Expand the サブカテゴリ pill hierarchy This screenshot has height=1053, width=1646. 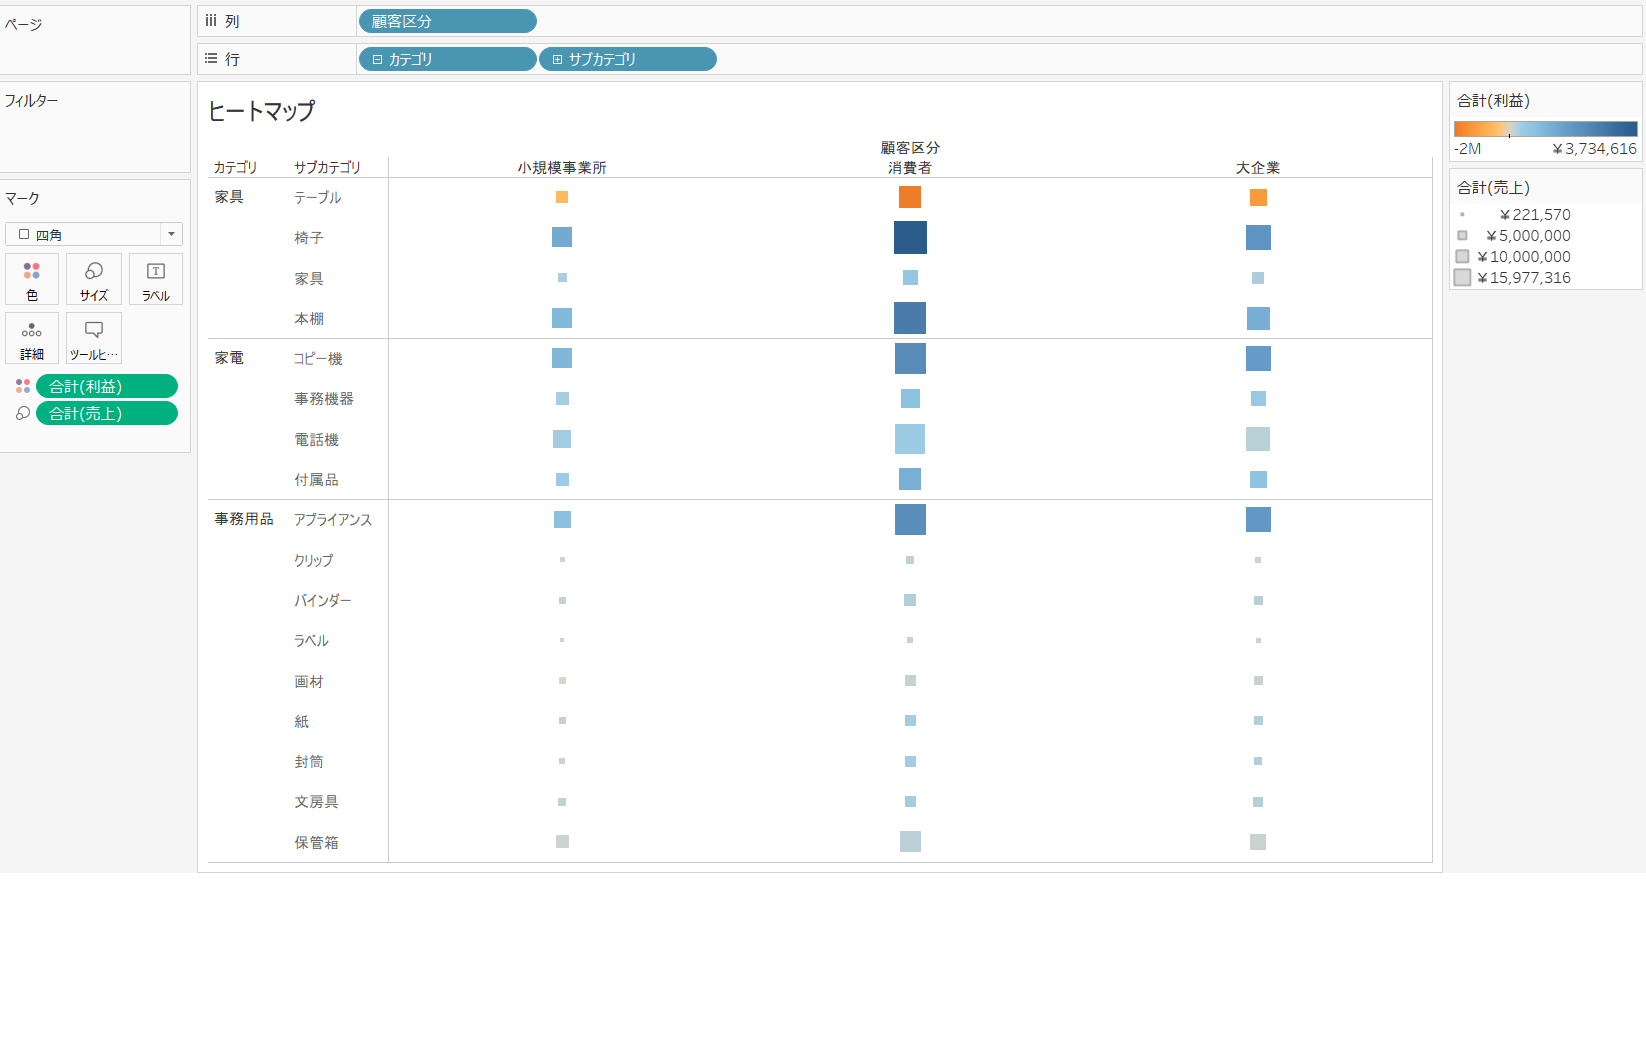point(557,60)
